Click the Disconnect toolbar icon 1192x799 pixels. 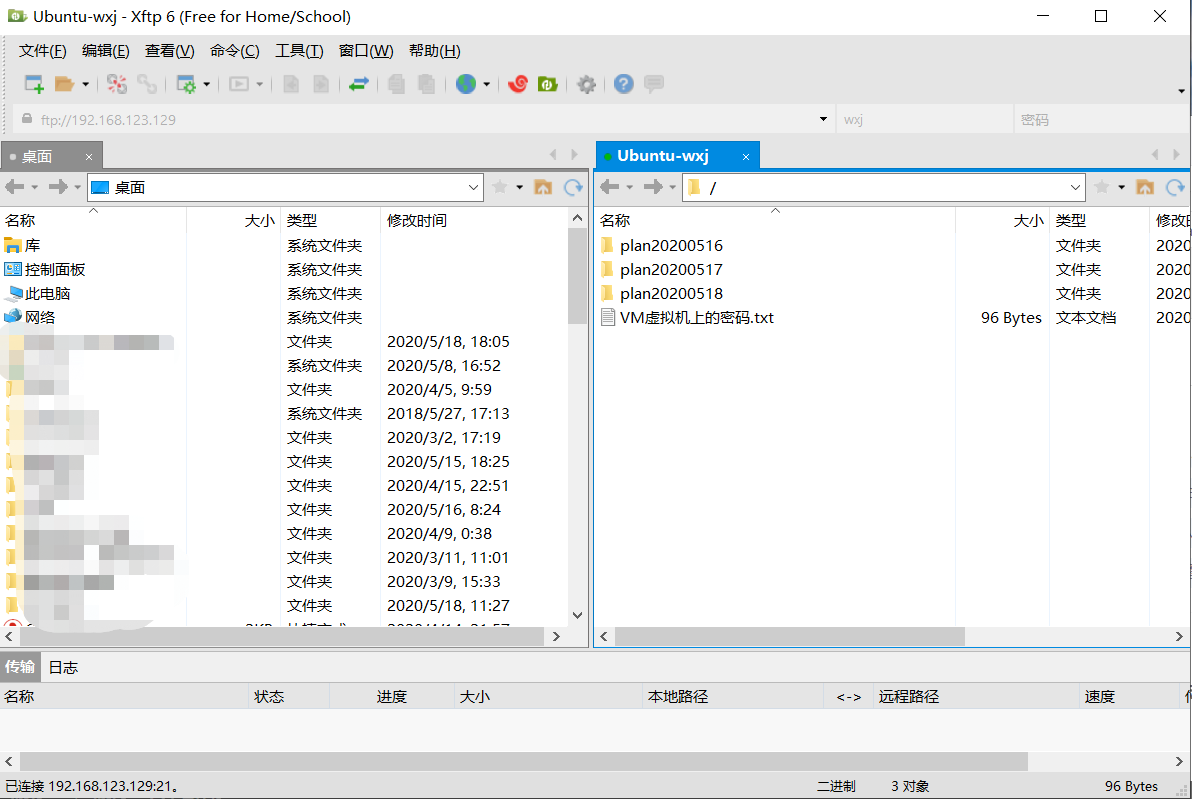pos(116,84)
